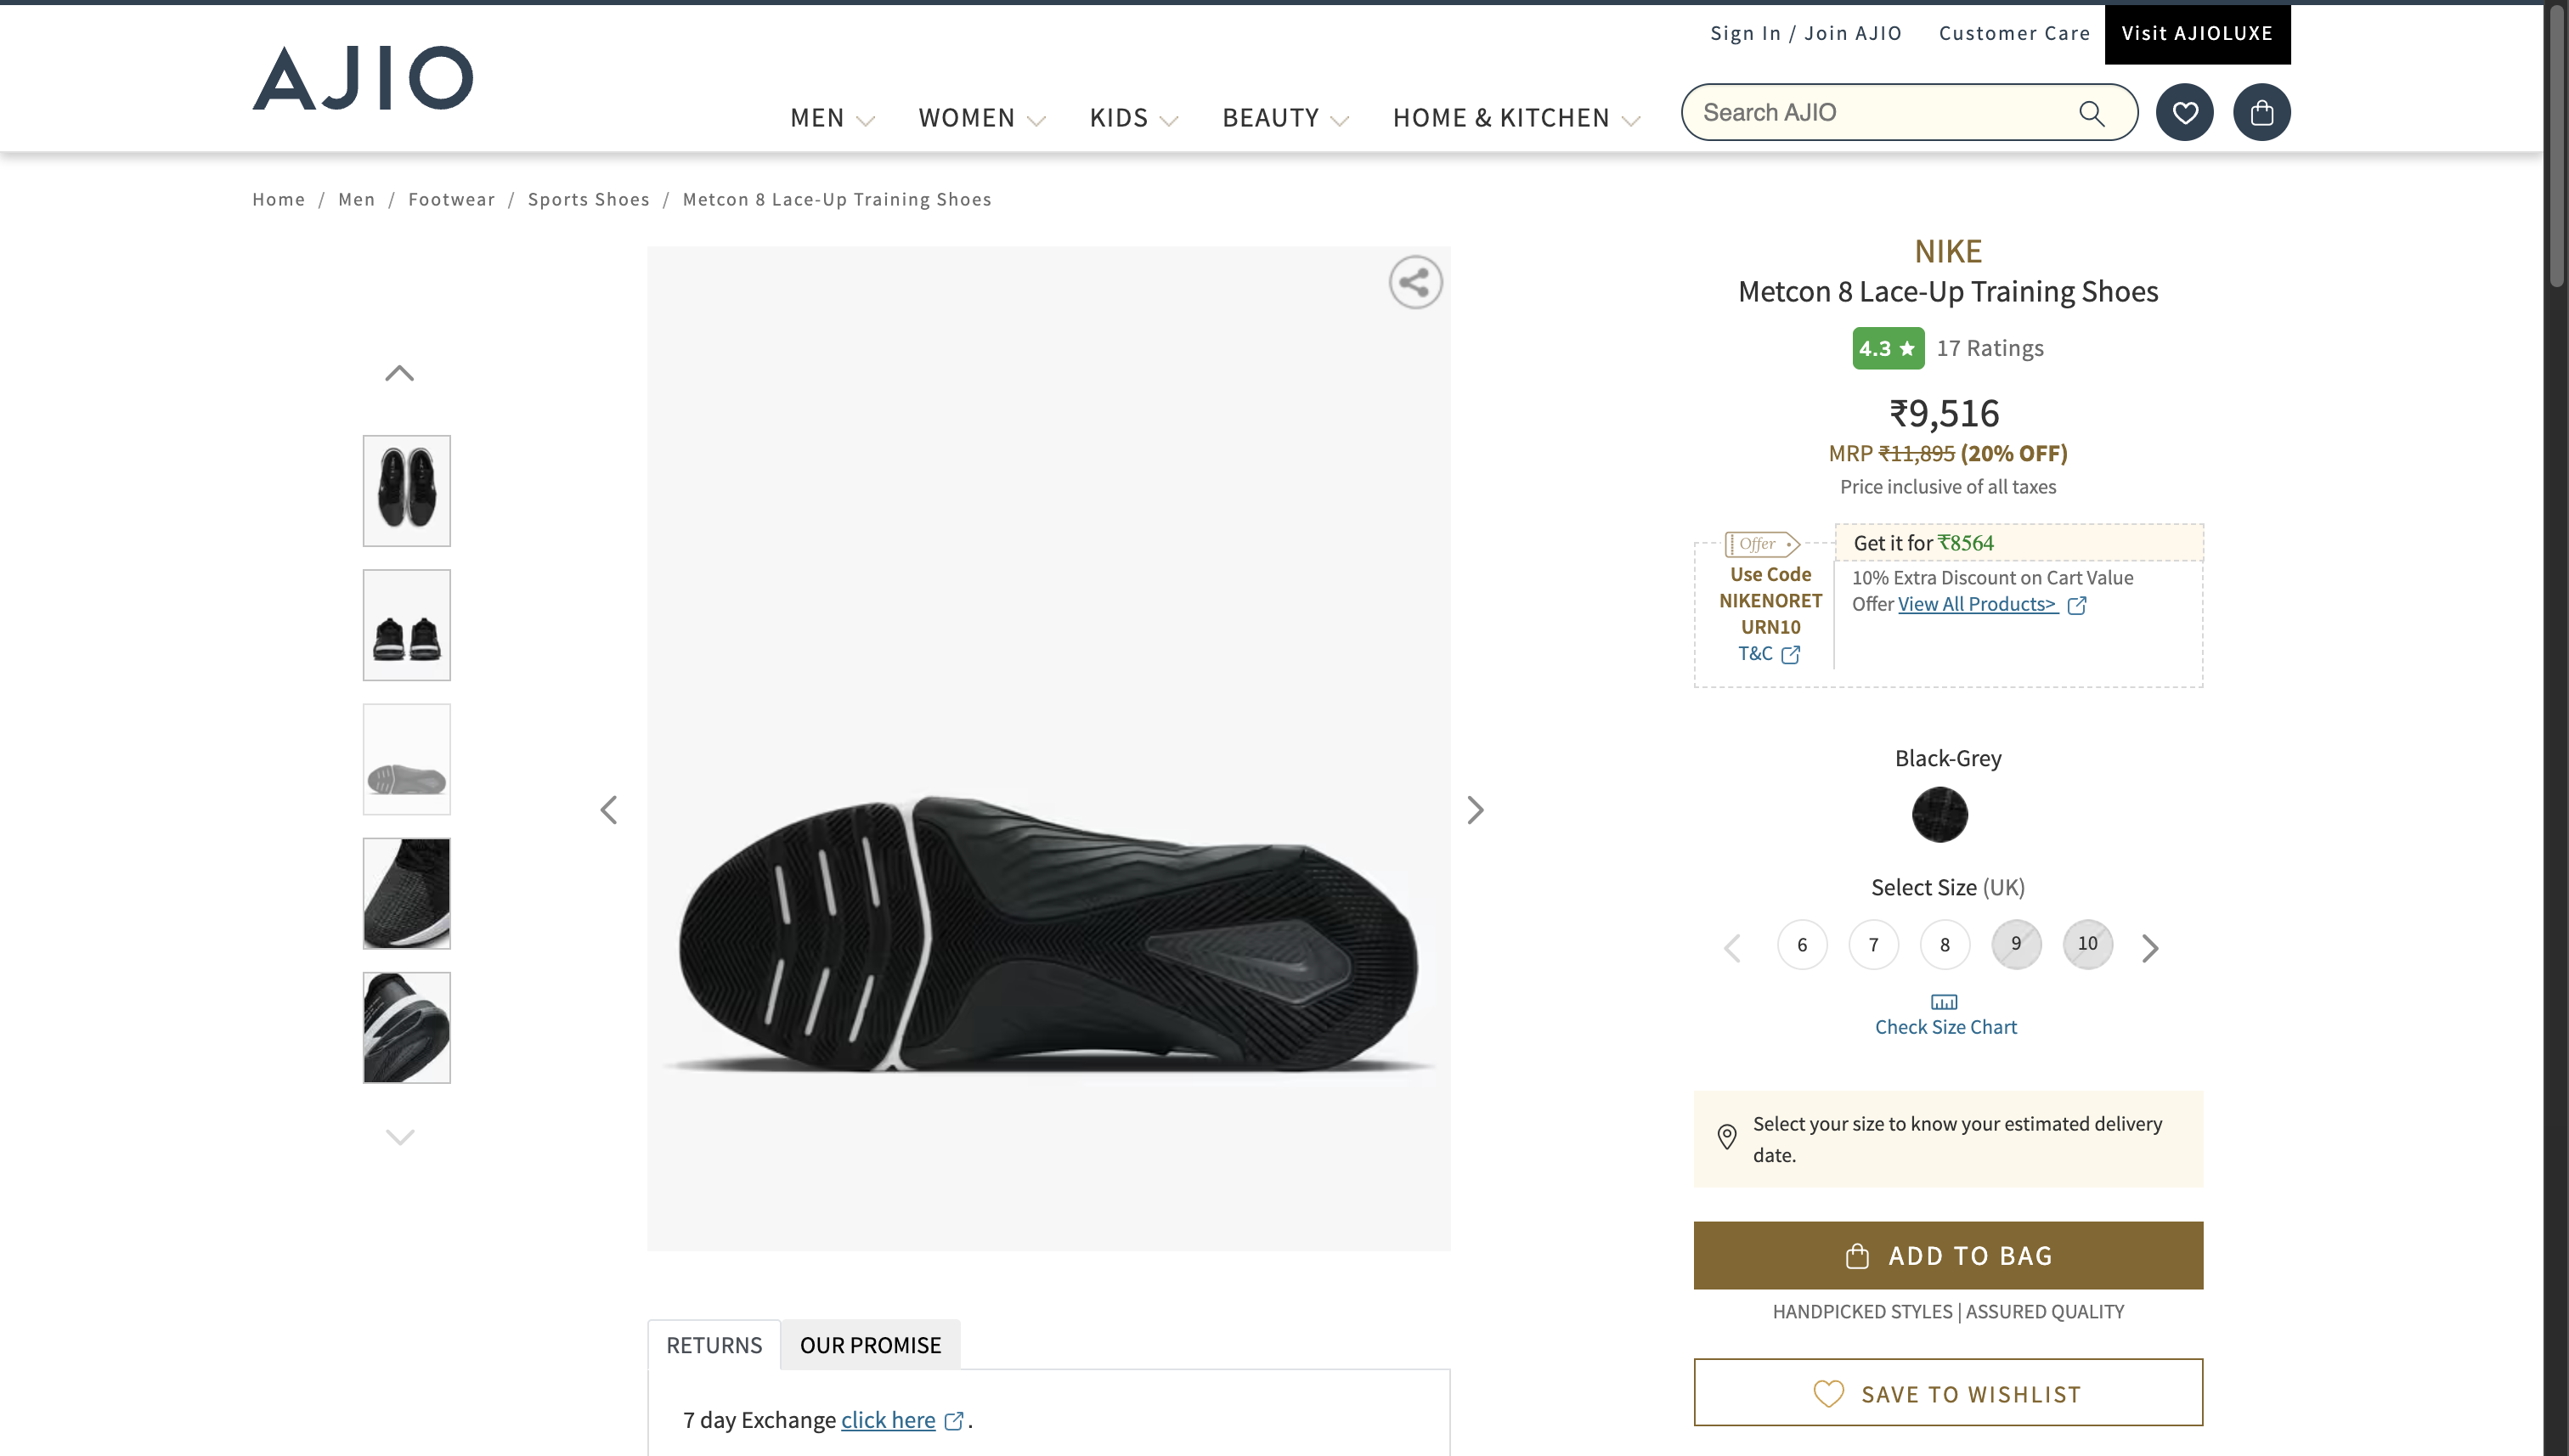Viewport: 2569px width, 1456px height.
Task: Click the size chart ruler icon
Action: 1944,1002
